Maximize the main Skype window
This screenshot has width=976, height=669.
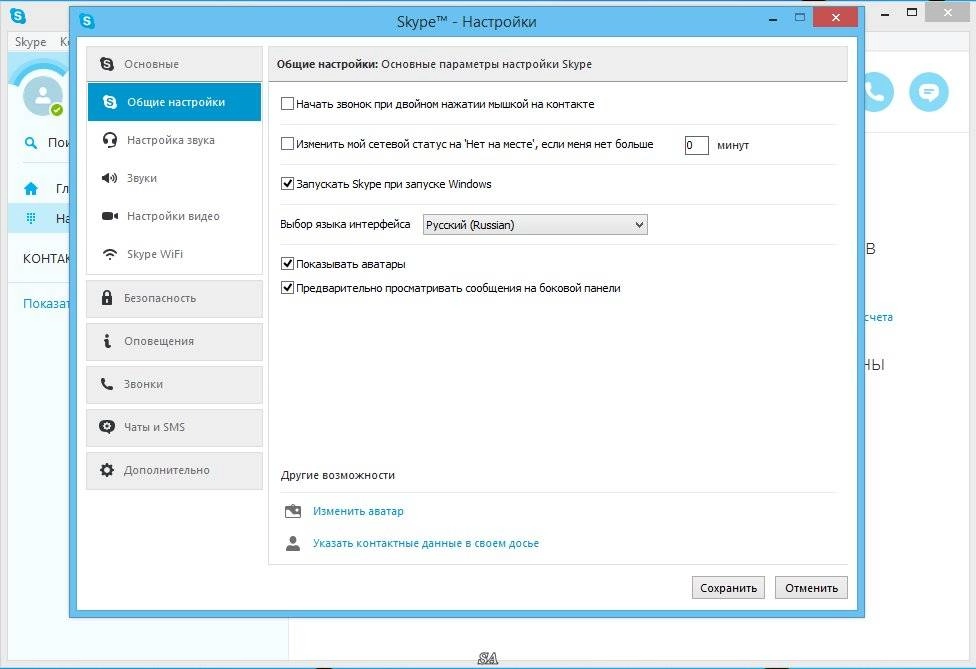point(912,12)
